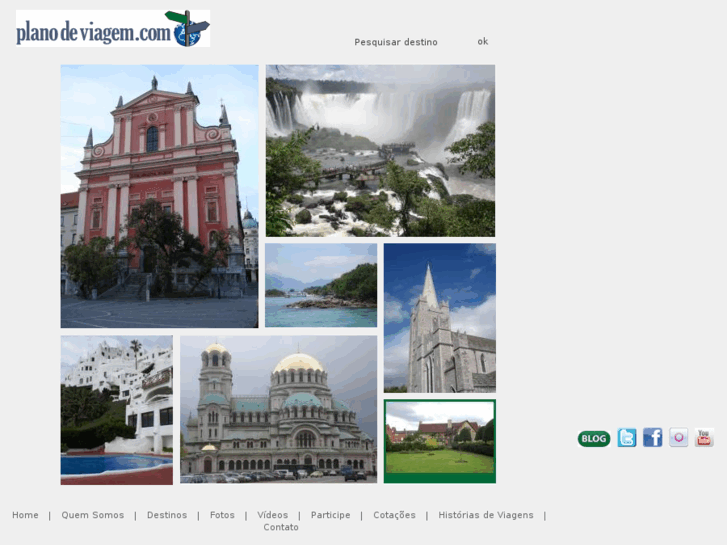Open the Fotos menu item
Screen dimensions: 727x545
(222, 515)
